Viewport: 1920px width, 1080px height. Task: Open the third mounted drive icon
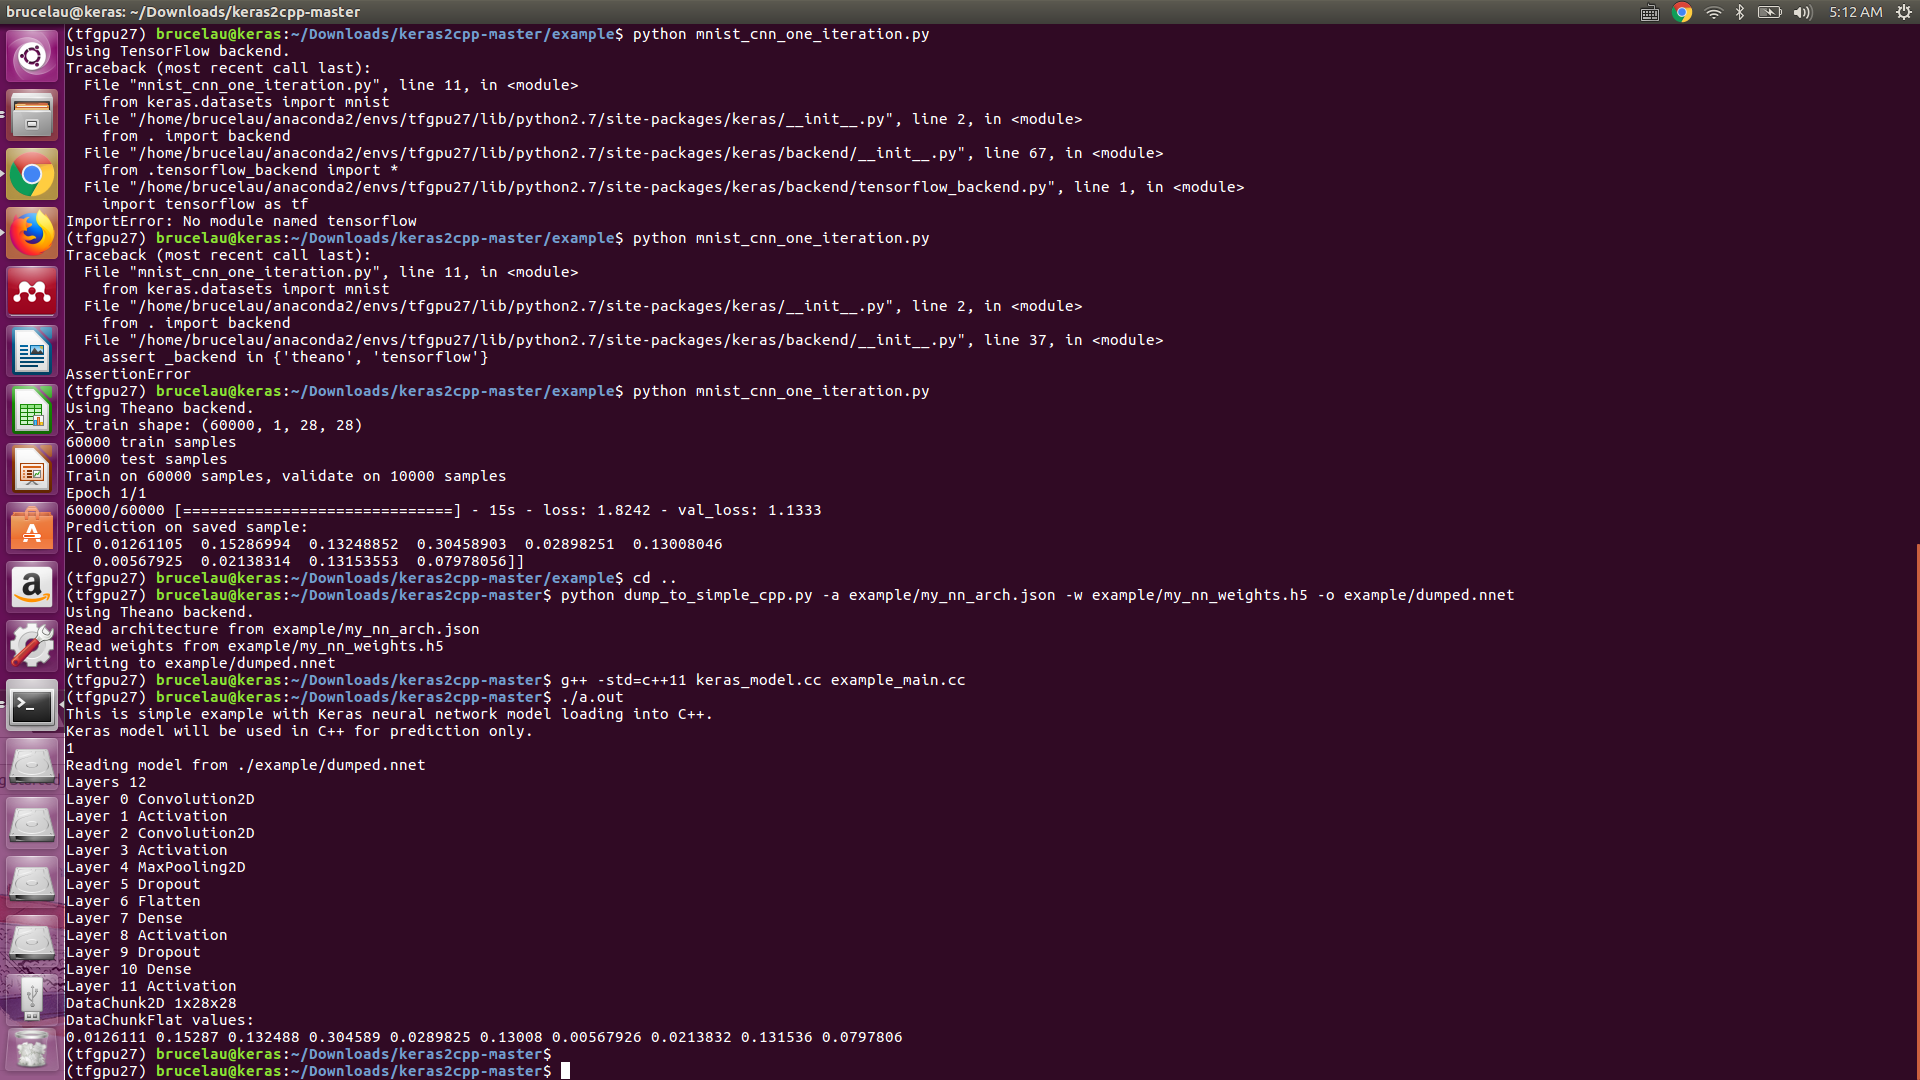(32, 884)
